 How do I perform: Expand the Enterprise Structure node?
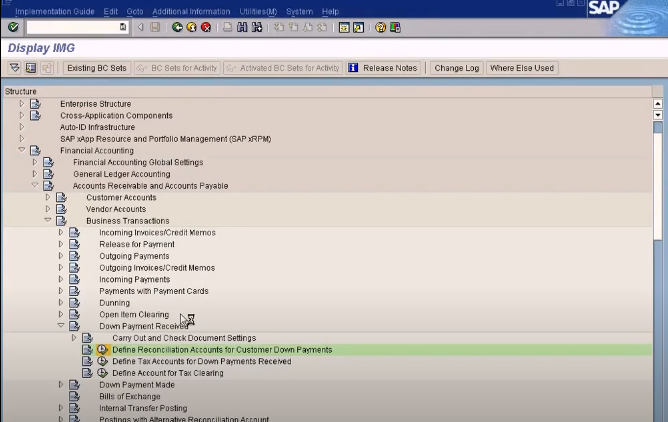click(22, 103)
